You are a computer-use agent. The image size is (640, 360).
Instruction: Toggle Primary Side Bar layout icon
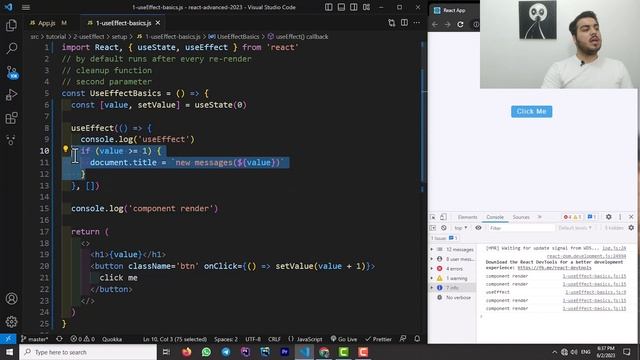click(329, 7)
